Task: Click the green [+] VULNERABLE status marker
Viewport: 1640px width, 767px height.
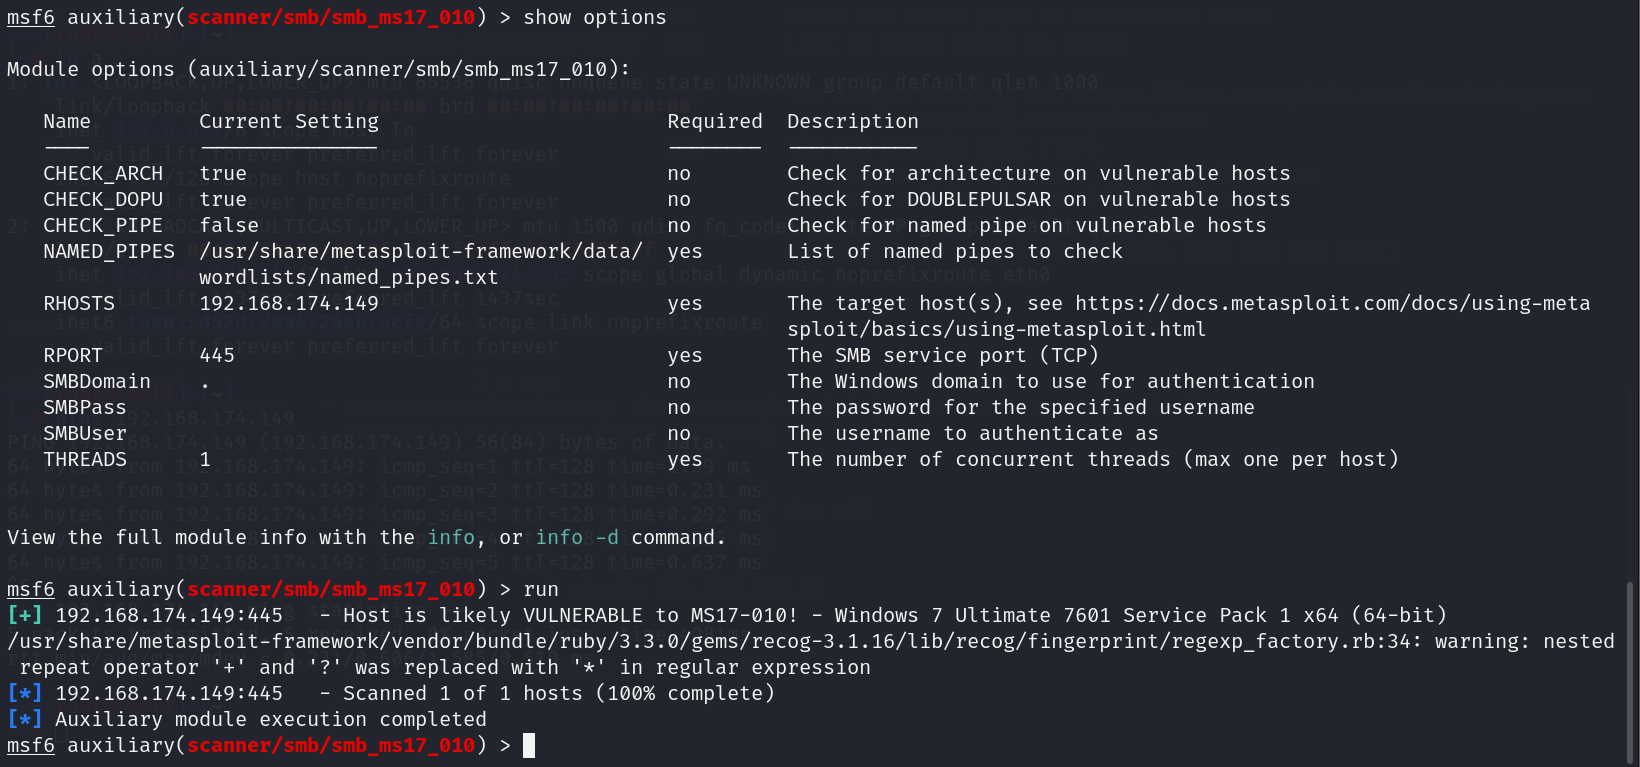Action: pyautogui.click(x=25, y=615)
